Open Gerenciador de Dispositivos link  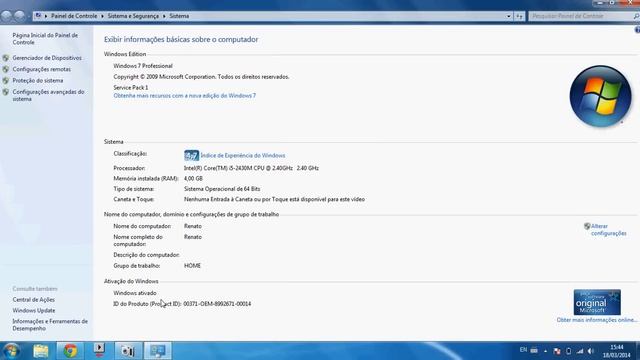[47, 58]
